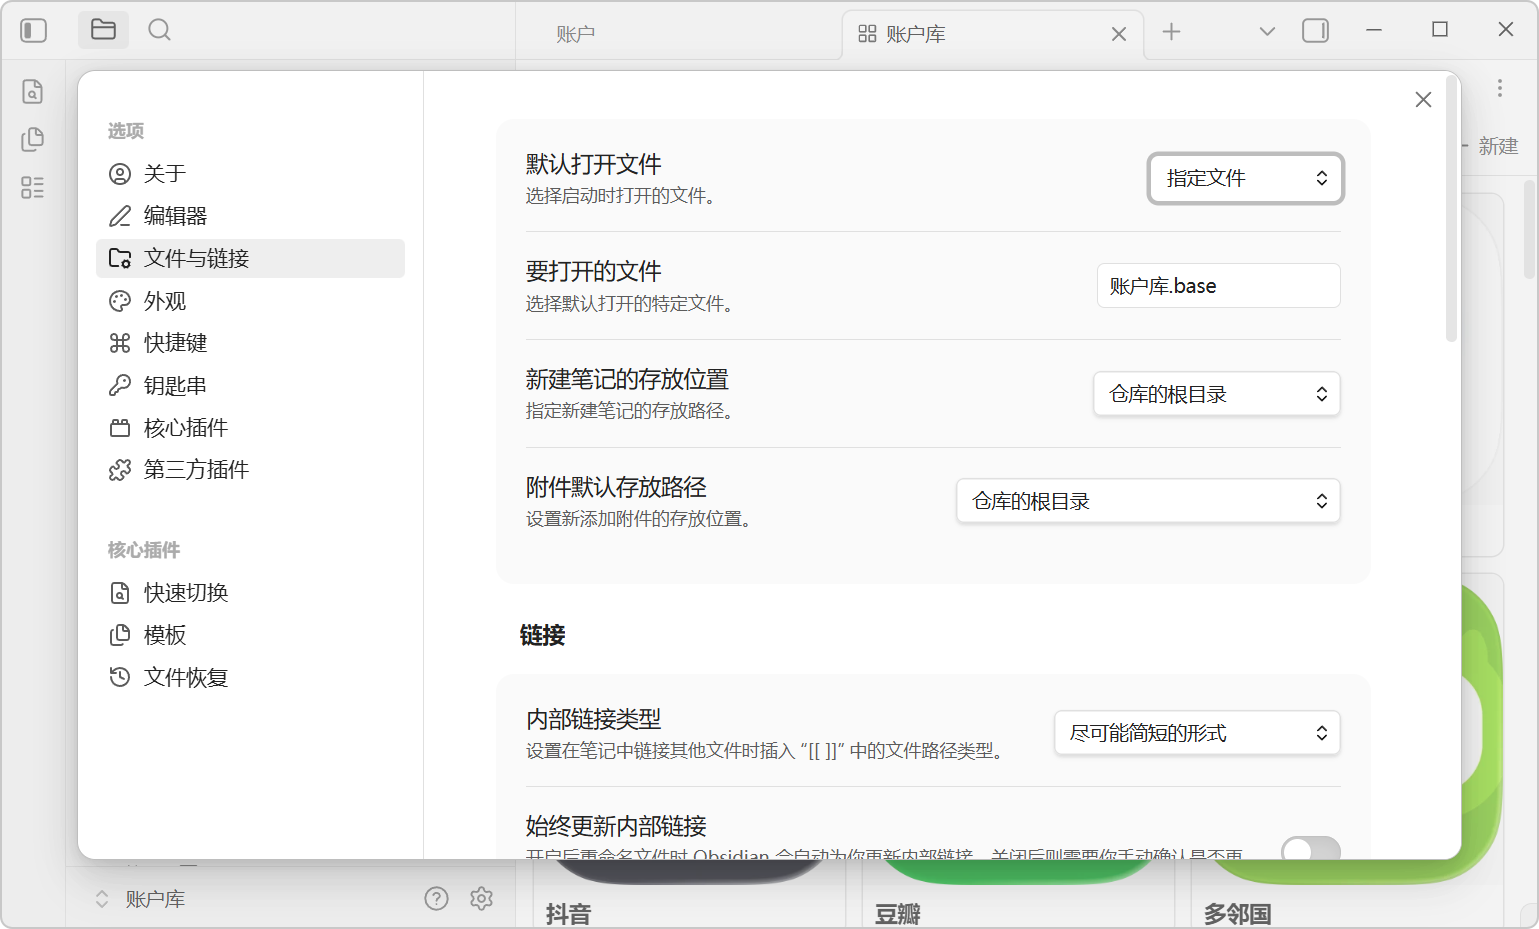Open new tab with plus icon
The height and width of the screenshot is (929, 1539).
coord(1171,32)
